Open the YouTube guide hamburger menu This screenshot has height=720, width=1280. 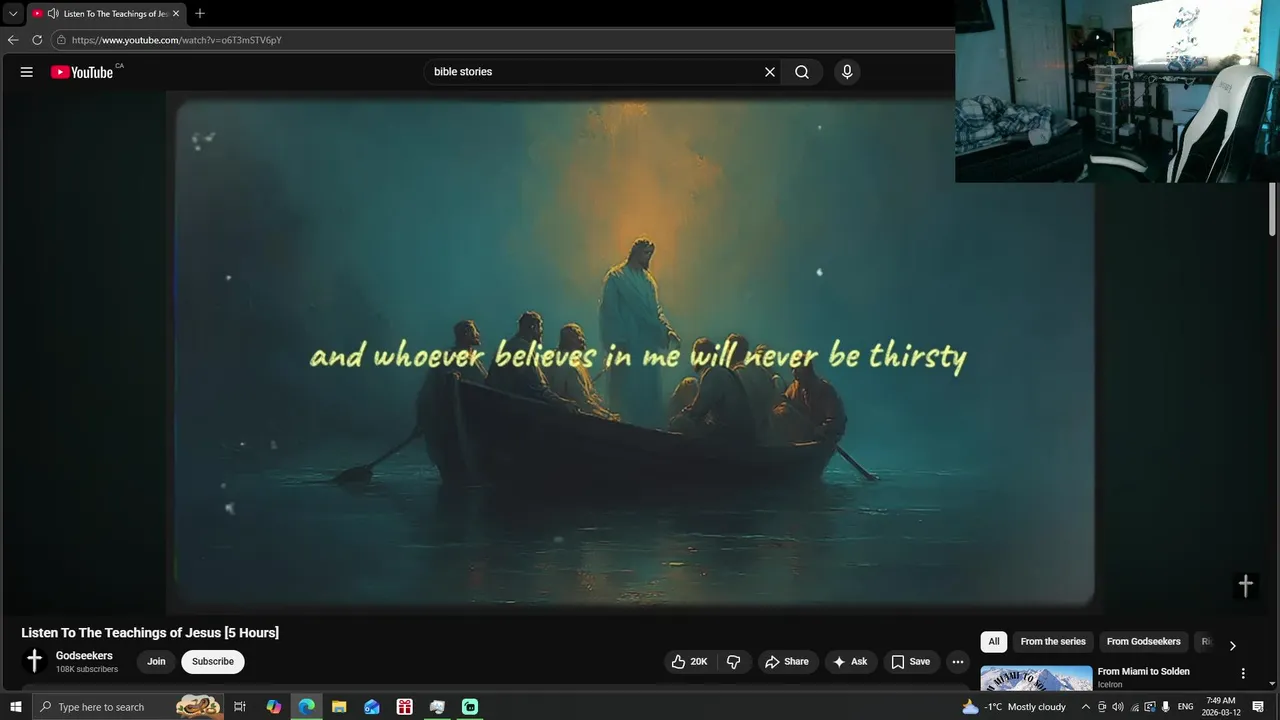coord(27,72)
